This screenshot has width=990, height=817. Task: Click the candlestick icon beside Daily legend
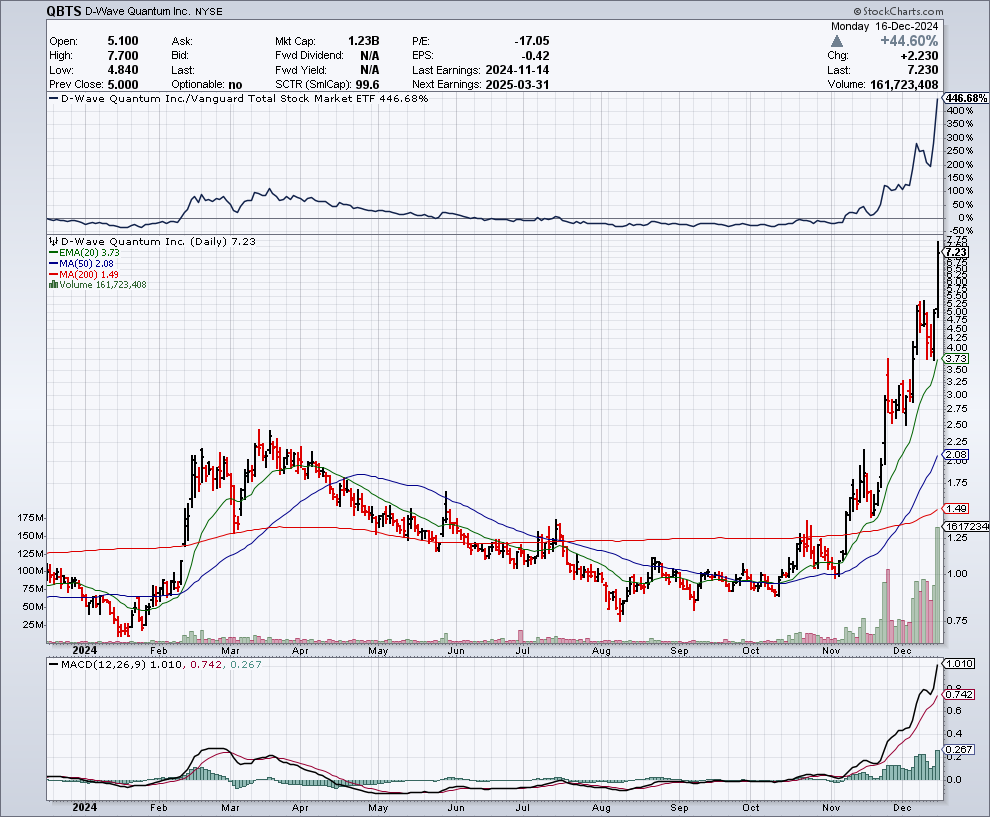coord(53,241)
